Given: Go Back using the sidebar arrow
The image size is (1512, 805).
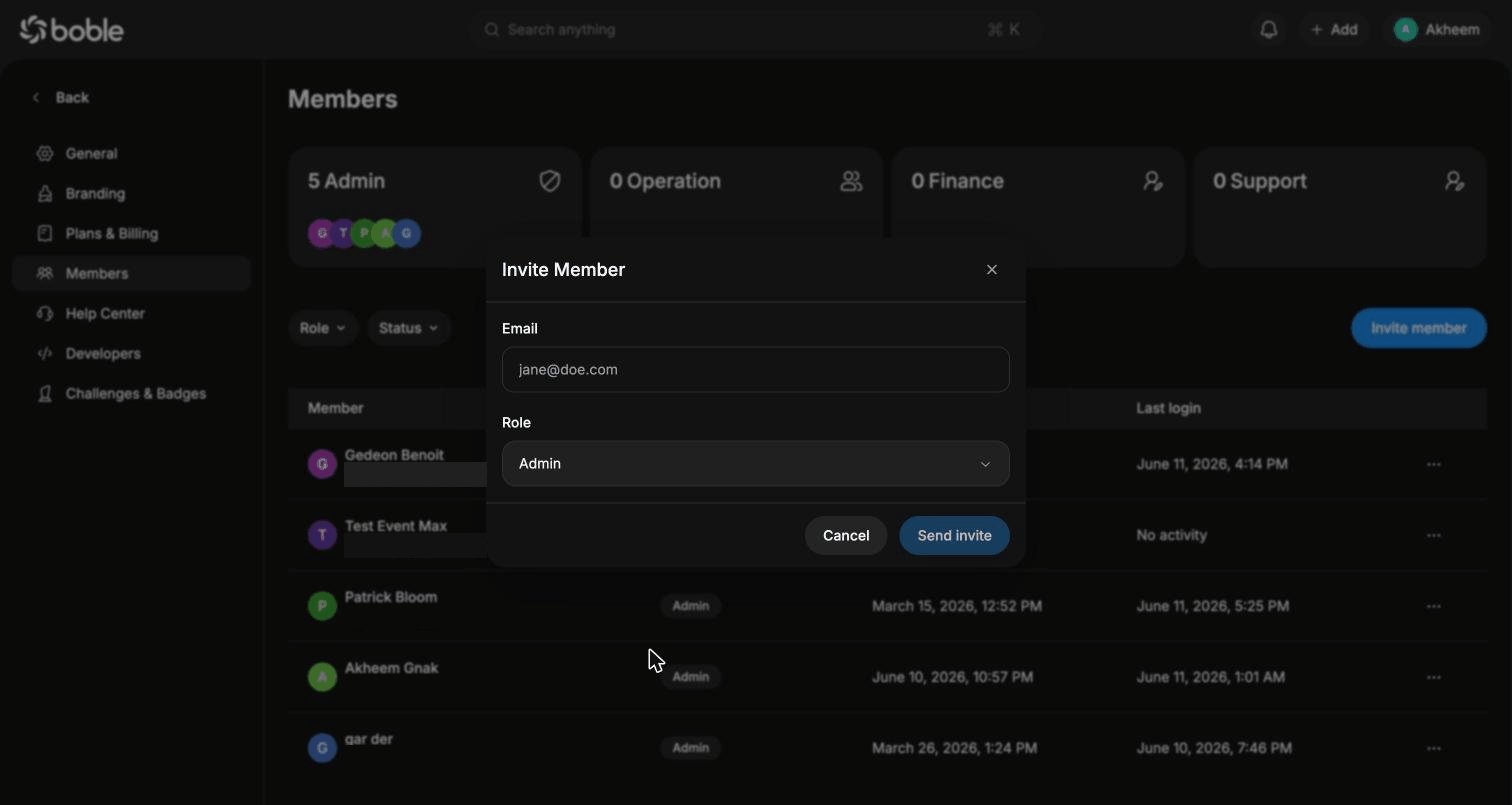Looking at the screenshot, I should [x=37, y=97].
